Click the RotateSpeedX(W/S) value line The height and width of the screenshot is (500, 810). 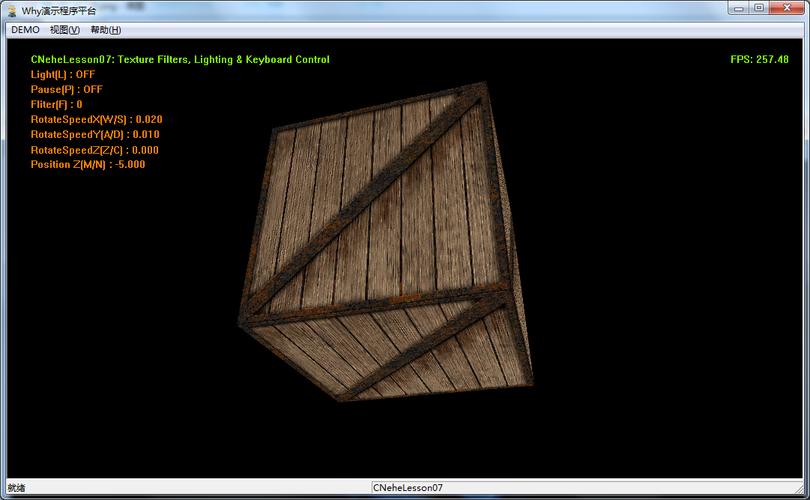(x=96, y=120)
